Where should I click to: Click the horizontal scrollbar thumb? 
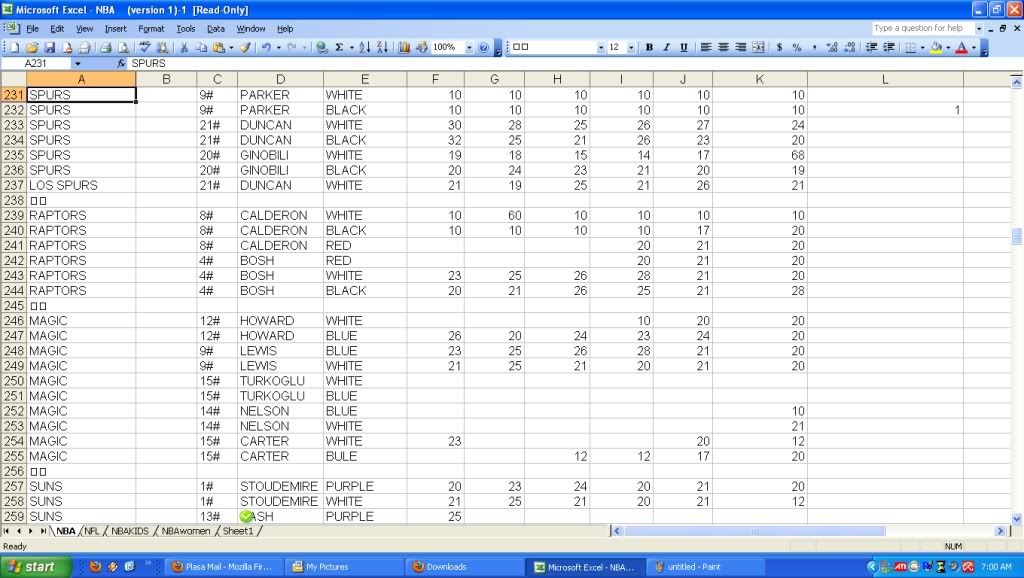pyautogui.click(x=754, y=531)
